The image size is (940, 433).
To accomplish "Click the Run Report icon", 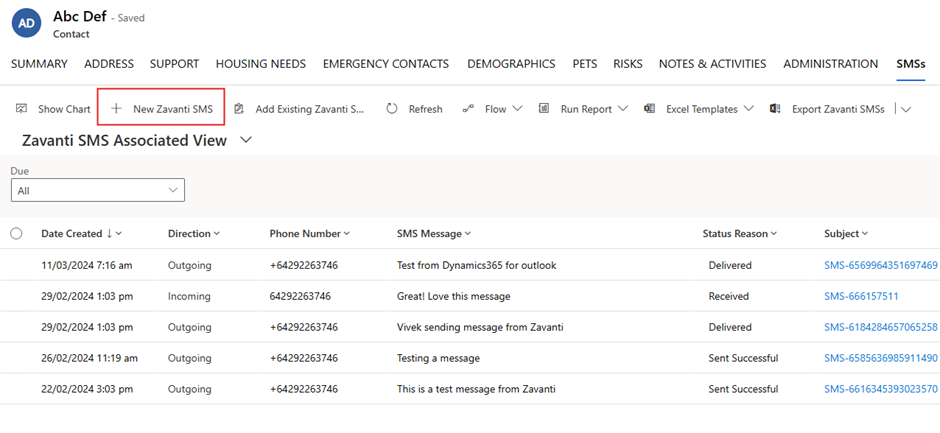I will point(544,109).
